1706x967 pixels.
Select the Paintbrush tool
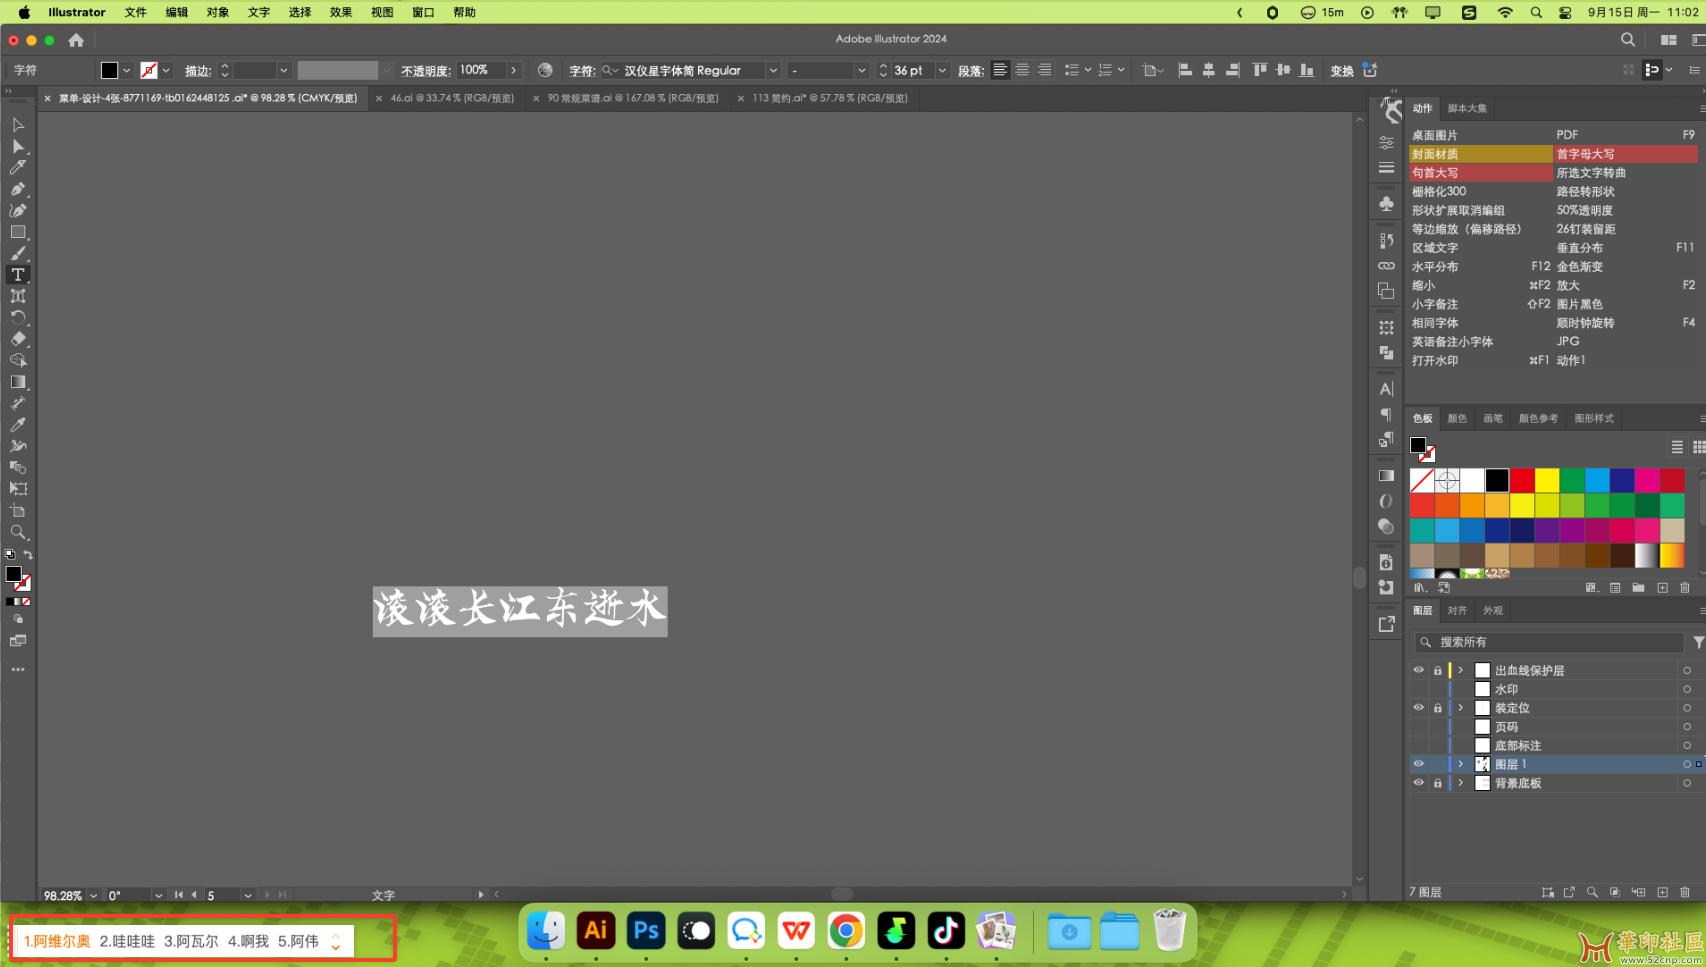[x=18, y=253]
